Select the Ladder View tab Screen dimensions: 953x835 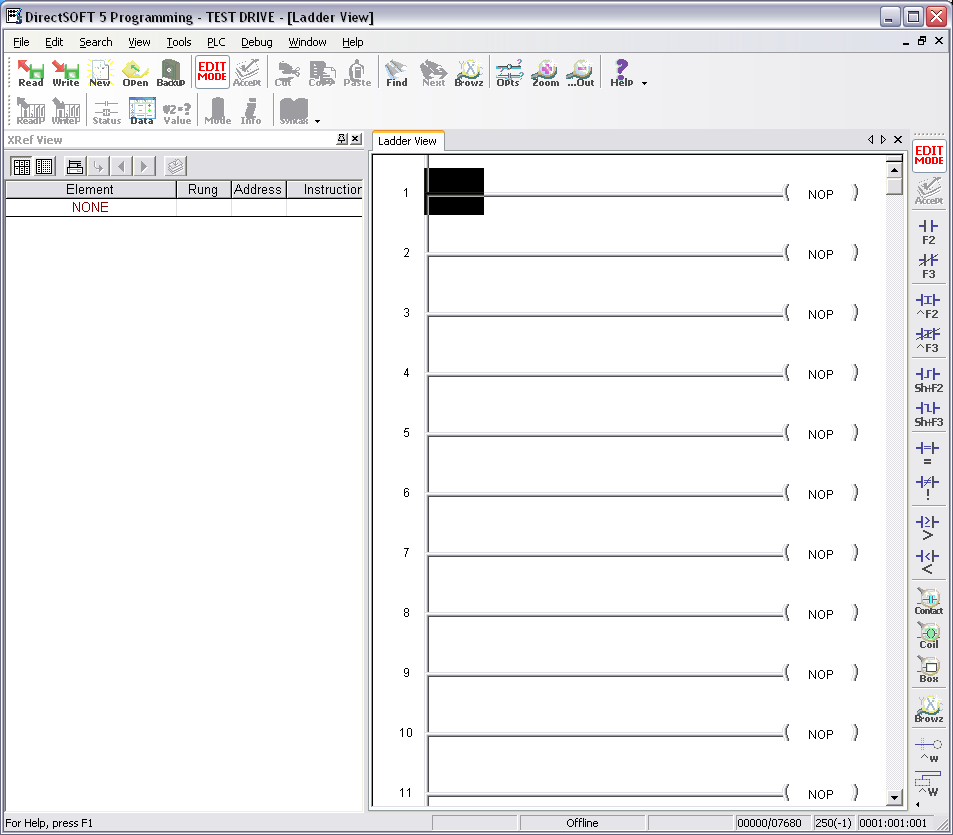[x=407, y=141]
